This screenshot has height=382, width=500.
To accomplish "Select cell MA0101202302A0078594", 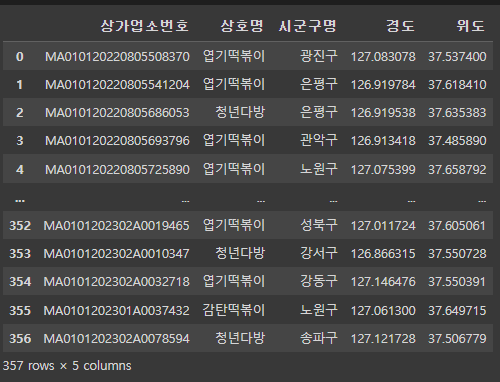I will point(116,339).
